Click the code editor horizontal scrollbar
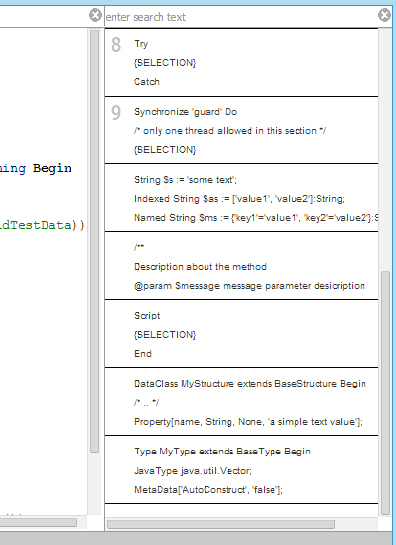The height and width of the screenshot is (545, 396). point(38,522)
